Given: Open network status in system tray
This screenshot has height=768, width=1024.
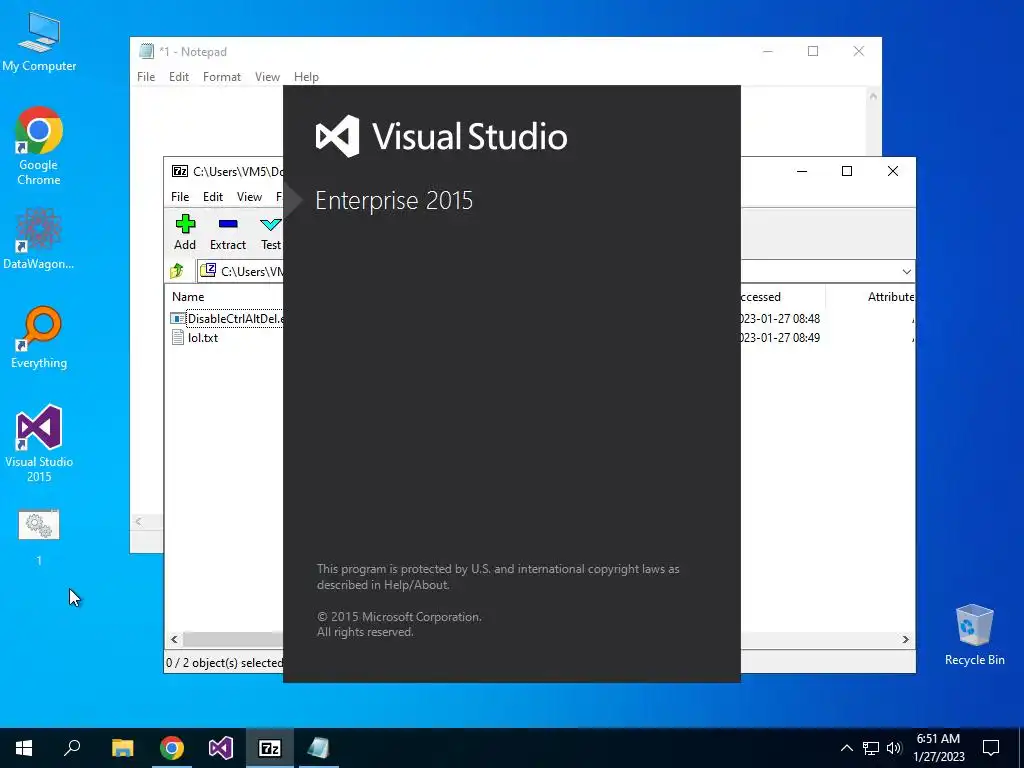Looking at the screenshot, I should [871, 748].
